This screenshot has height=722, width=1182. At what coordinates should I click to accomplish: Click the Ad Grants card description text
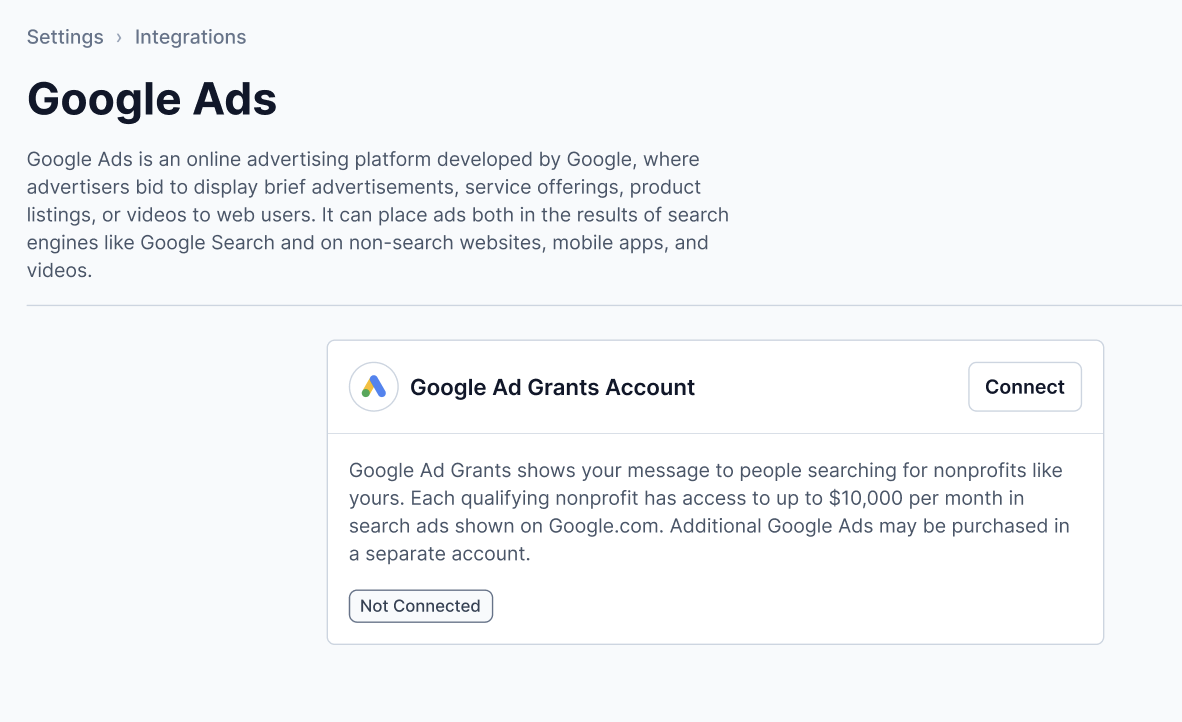click(x=709, y=512)
